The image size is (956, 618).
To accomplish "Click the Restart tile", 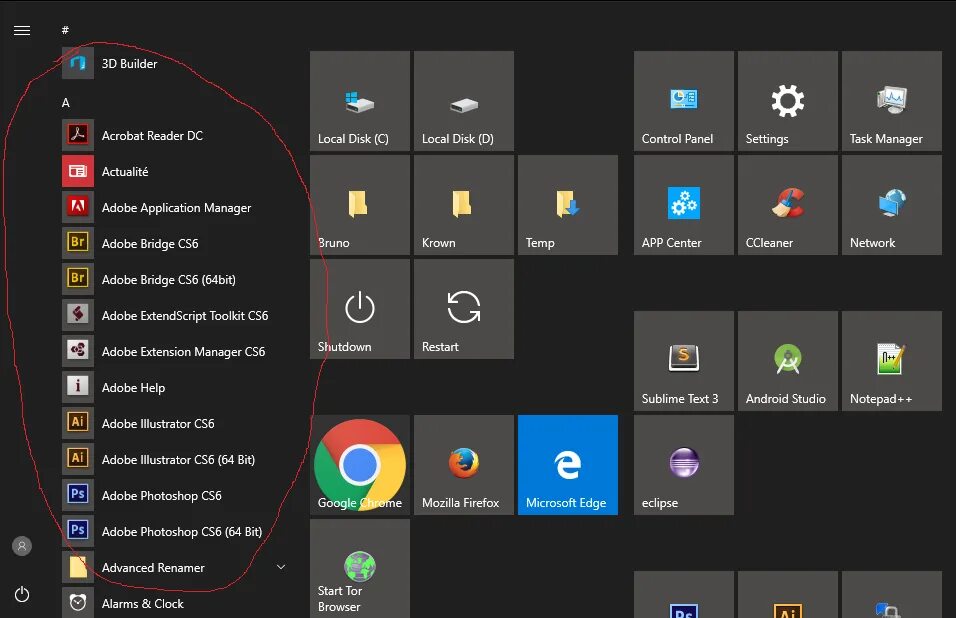I will [464, 309].
